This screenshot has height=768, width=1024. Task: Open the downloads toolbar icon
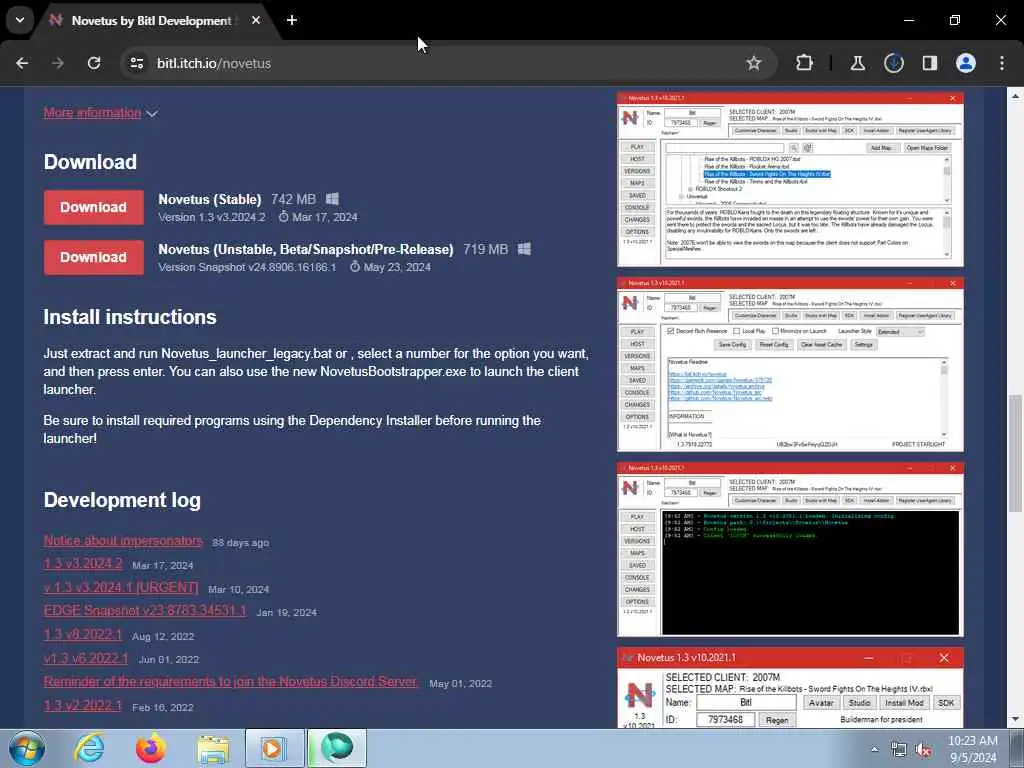click(x=893, y=63)
